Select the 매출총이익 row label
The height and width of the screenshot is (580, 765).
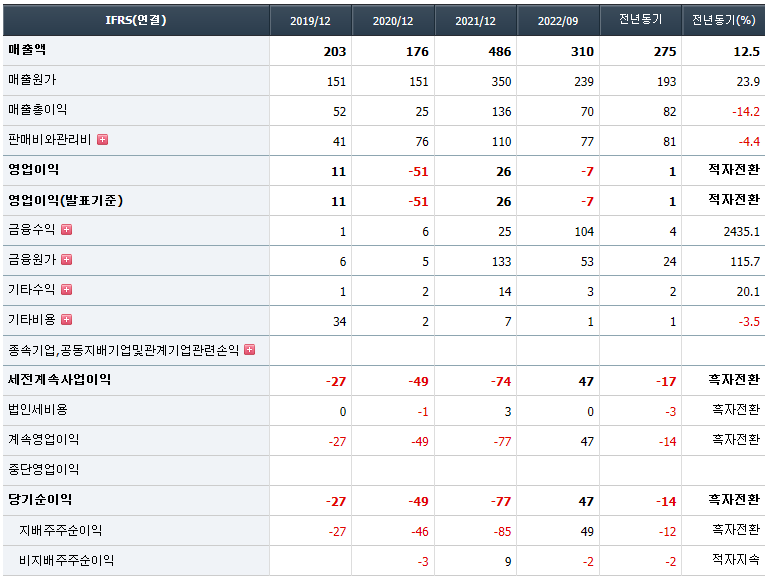pyautogui.click(x=38, y=109)
